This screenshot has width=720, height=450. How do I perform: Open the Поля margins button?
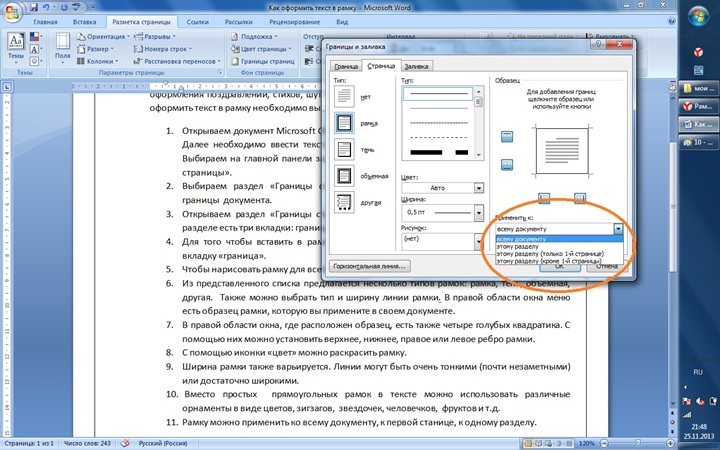(x=62, y=48)
